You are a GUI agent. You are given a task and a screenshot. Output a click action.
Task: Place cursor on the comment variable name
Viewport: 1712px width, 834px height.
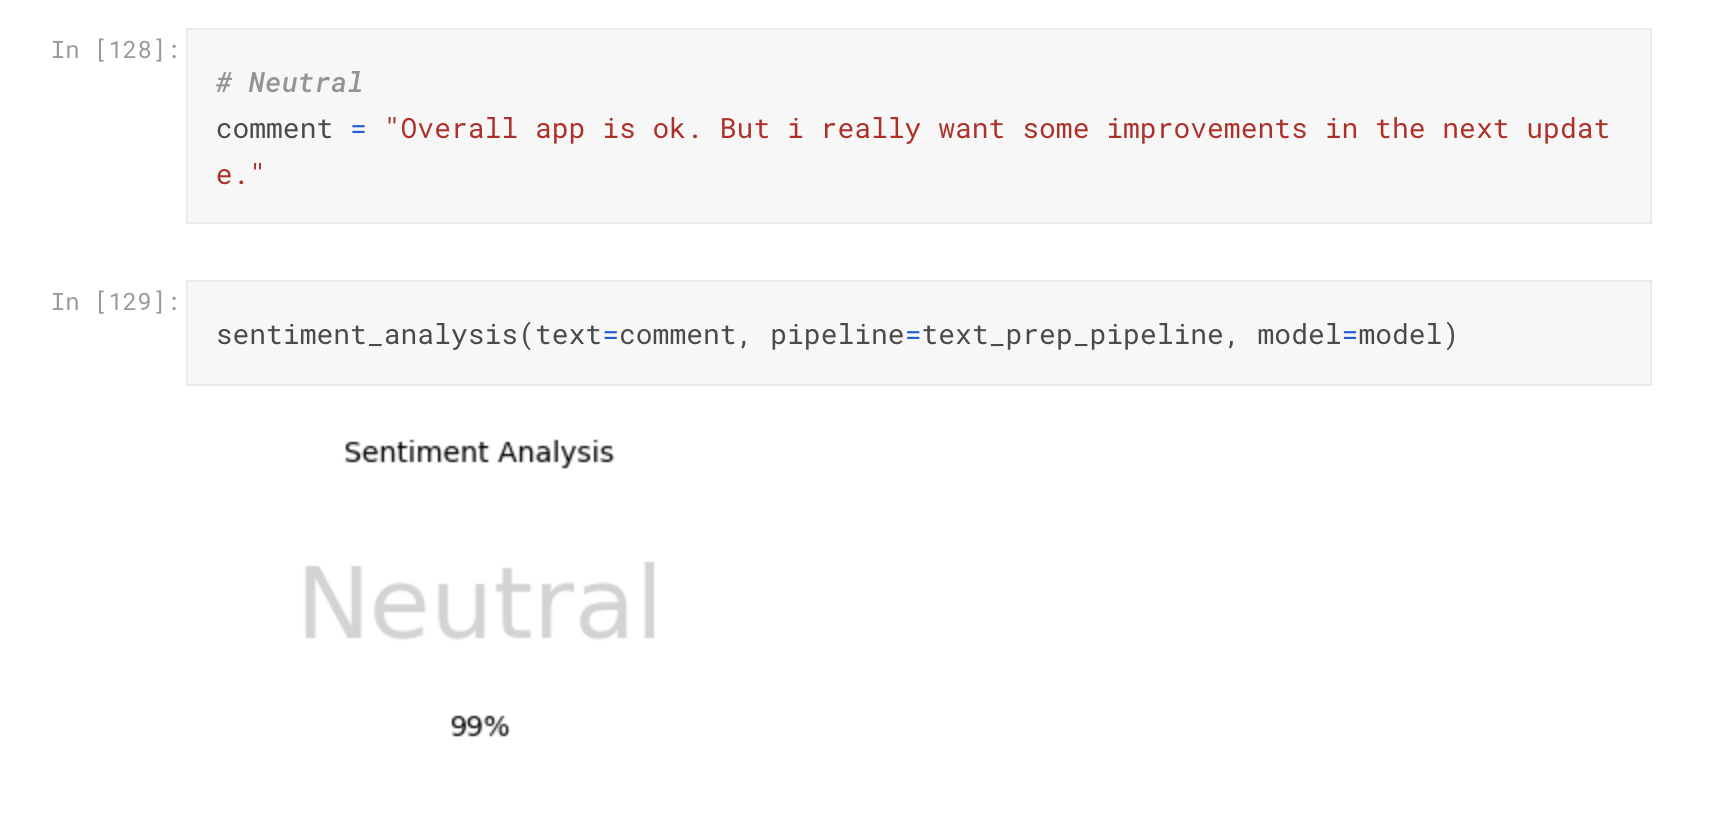pyautogui.click(x=274, y=129)
